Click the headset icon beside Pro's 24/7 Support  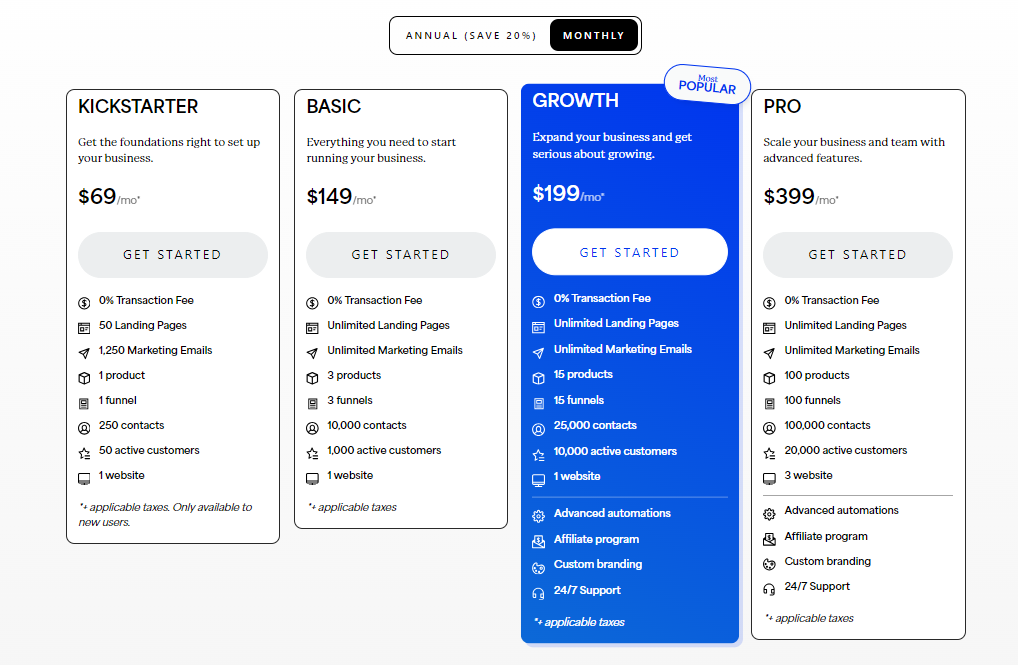[769, 590]
